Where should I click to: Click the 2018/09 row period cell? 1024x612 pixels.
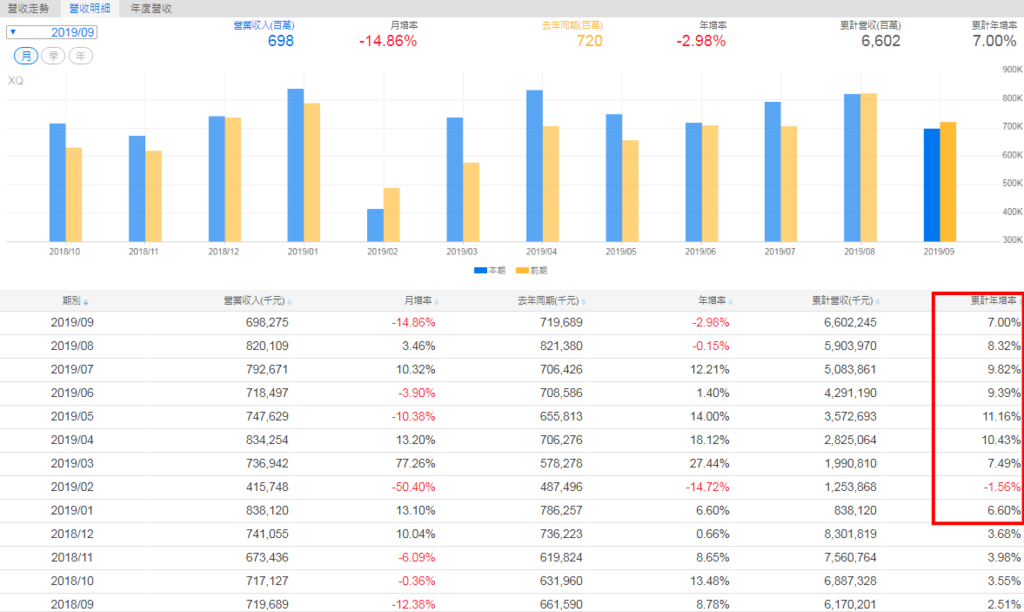(x=72, y=605)
